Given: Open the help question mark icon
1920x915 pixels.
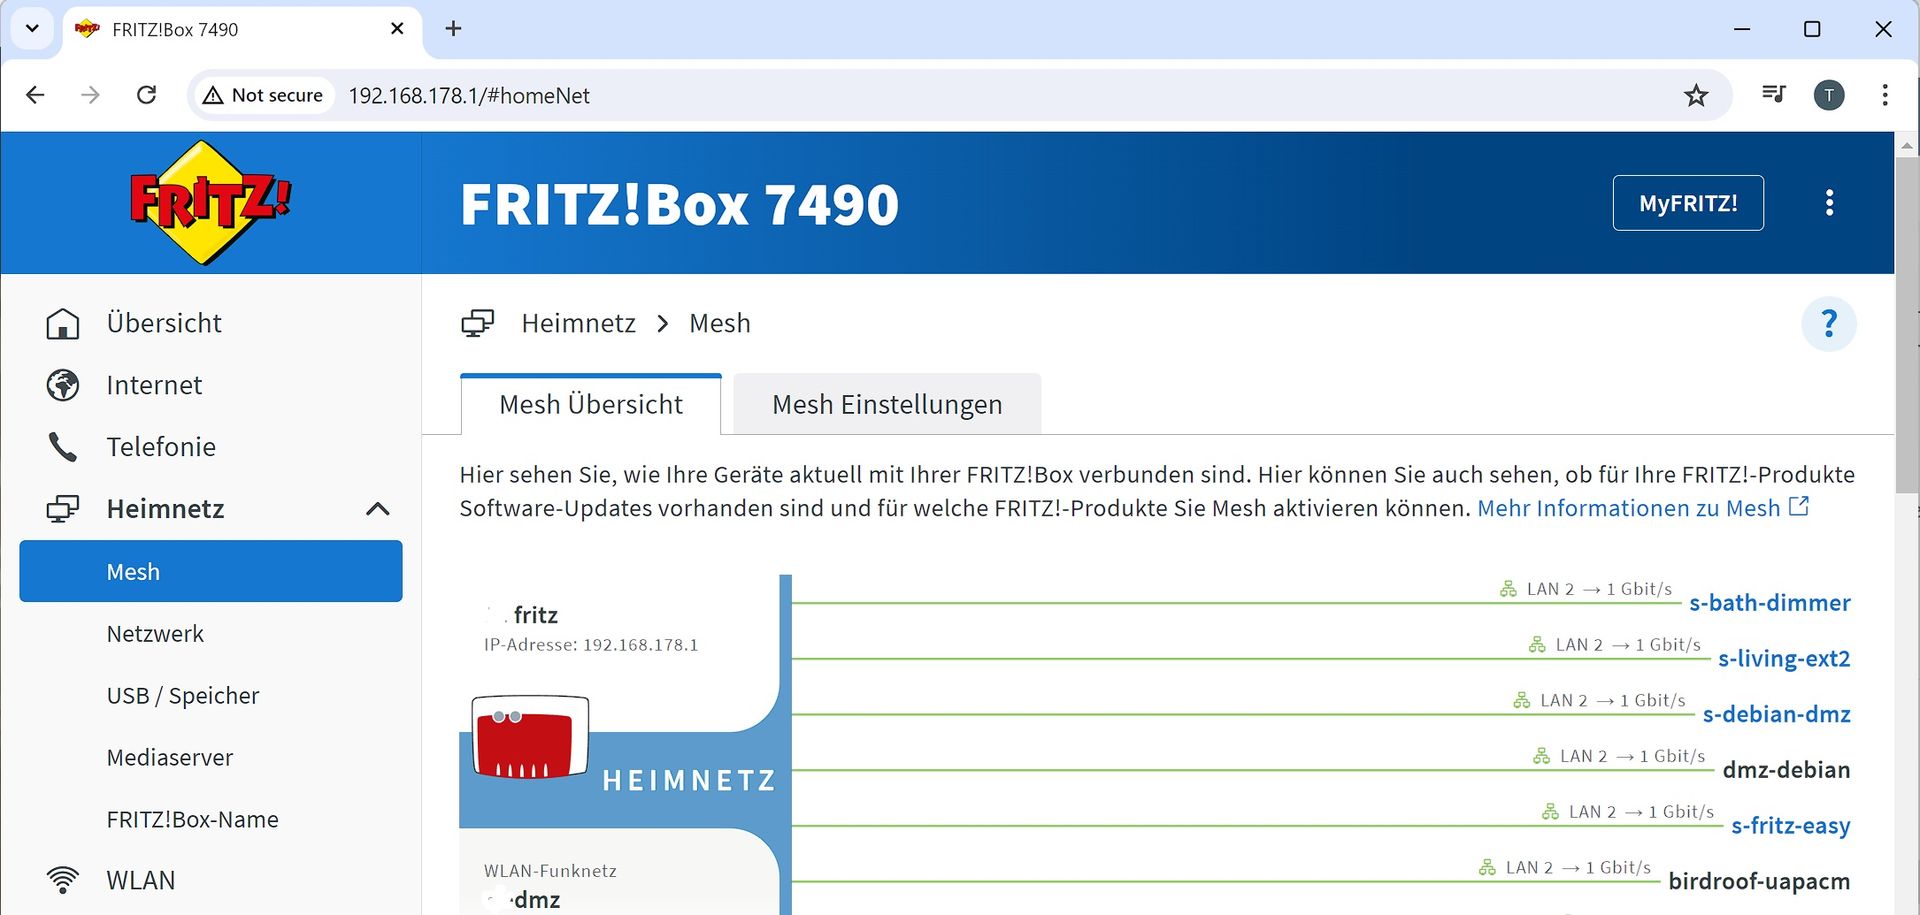Looking at the screenshot, I should [x=1829, y=324].
